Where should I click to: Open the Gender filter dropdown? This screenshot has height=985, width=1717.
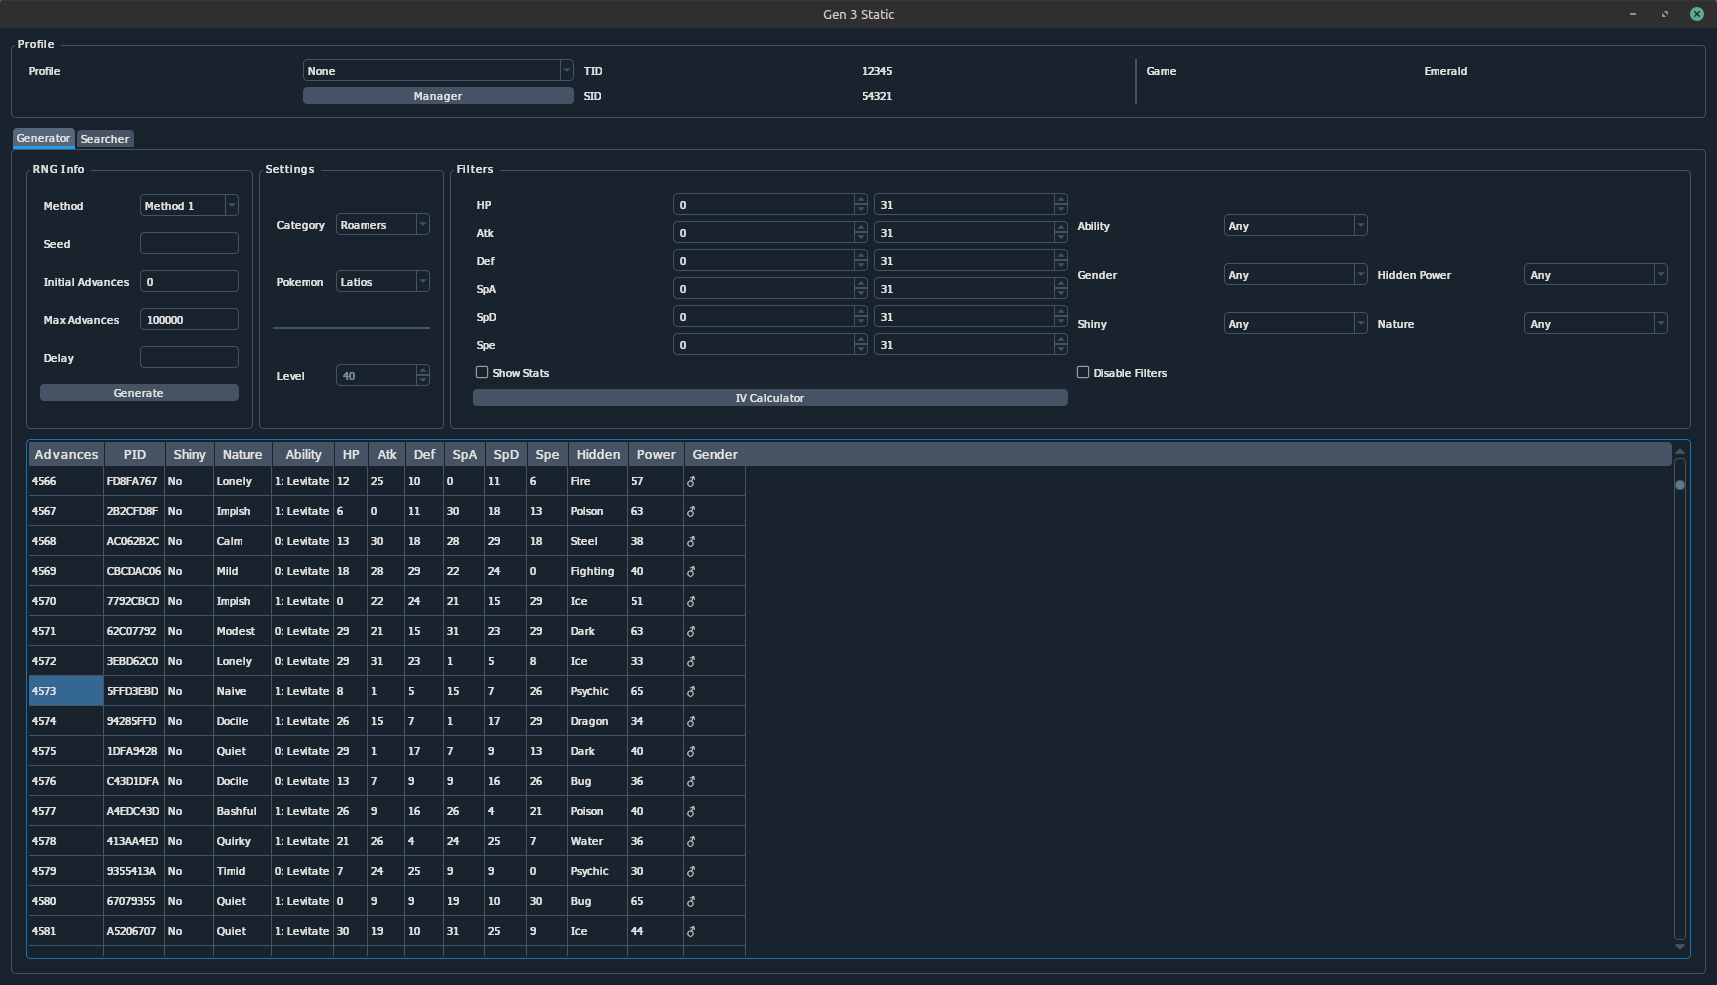(1295, 274)
